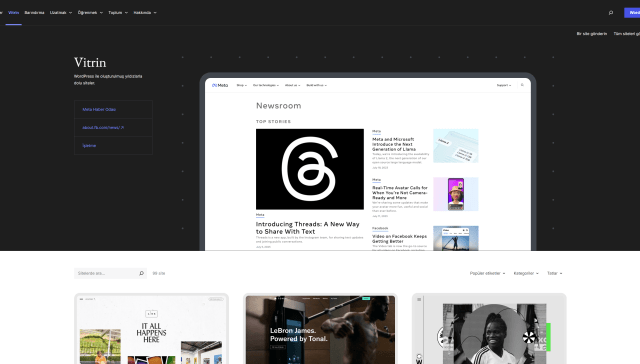Click the 'Meta and Microsoft' Llama story headline
640x364 pixels.
(393, 144)
